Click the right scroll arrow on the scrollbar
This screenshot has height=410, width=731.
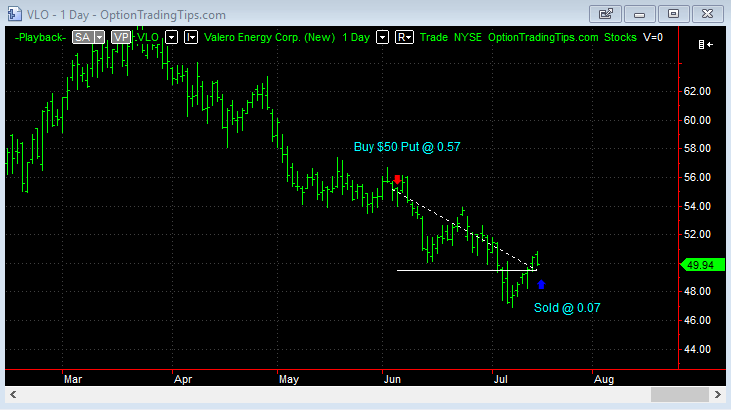point(718,395)
